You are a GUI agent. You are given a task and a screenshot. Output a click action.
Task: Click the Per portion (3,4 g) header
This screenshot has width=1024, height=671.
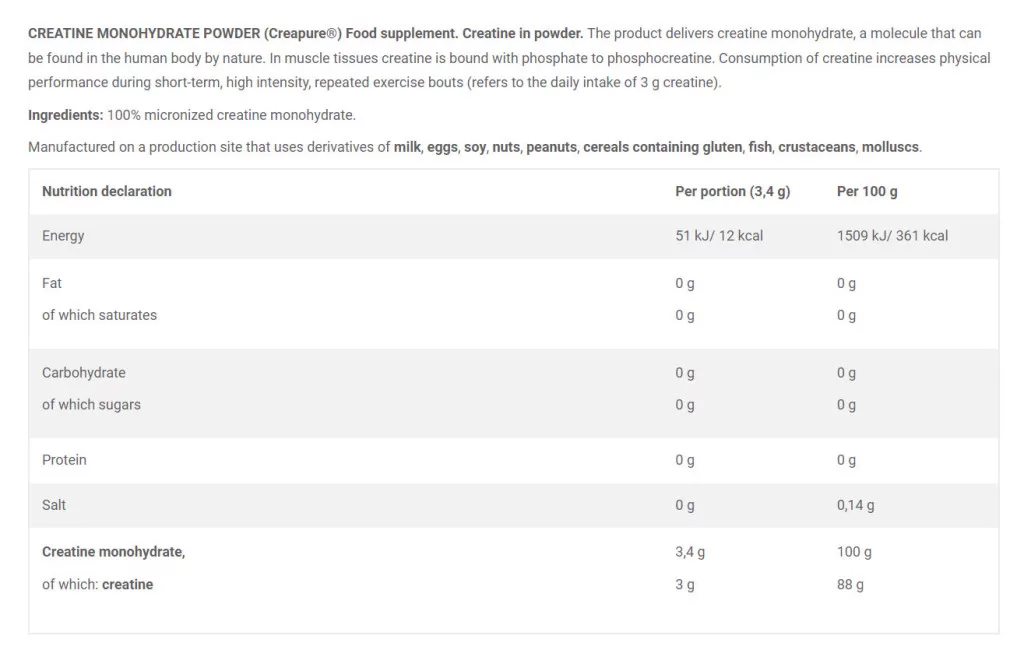[x=732, y=191]
